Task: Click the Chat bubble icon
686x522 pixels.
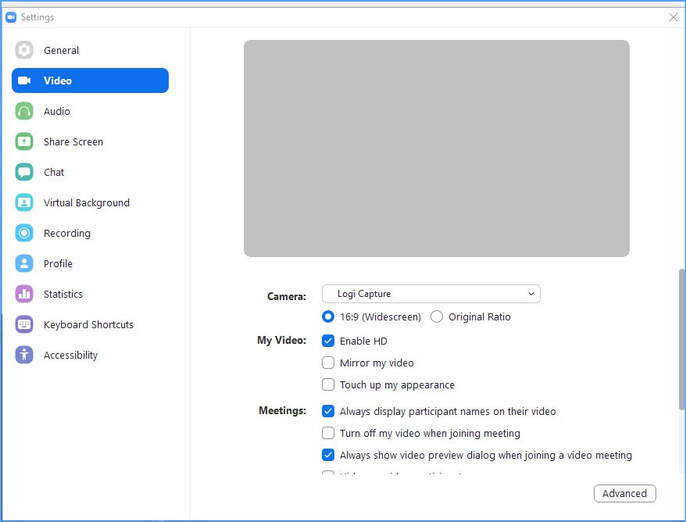Action: [x=24, y=172]
